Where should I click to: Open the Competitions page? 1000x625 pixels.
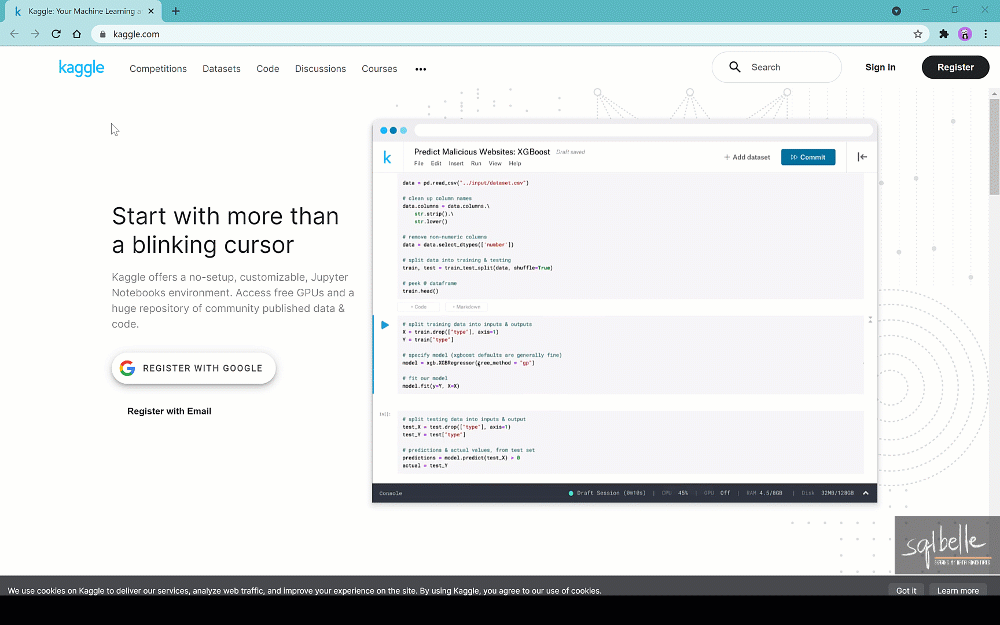point(158,69)
